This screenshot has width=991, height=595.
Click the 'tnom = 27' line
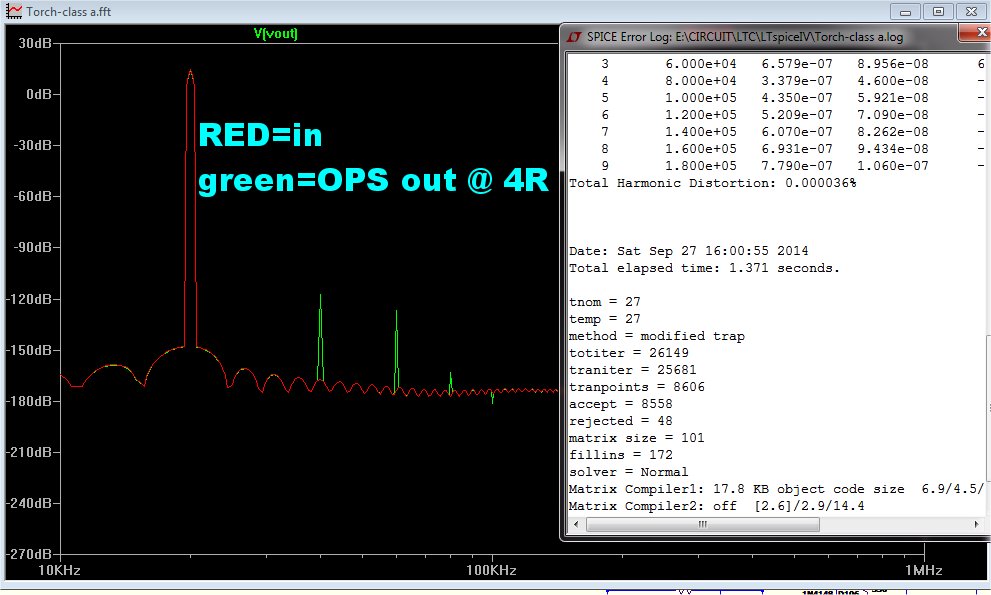pos(604,302)
